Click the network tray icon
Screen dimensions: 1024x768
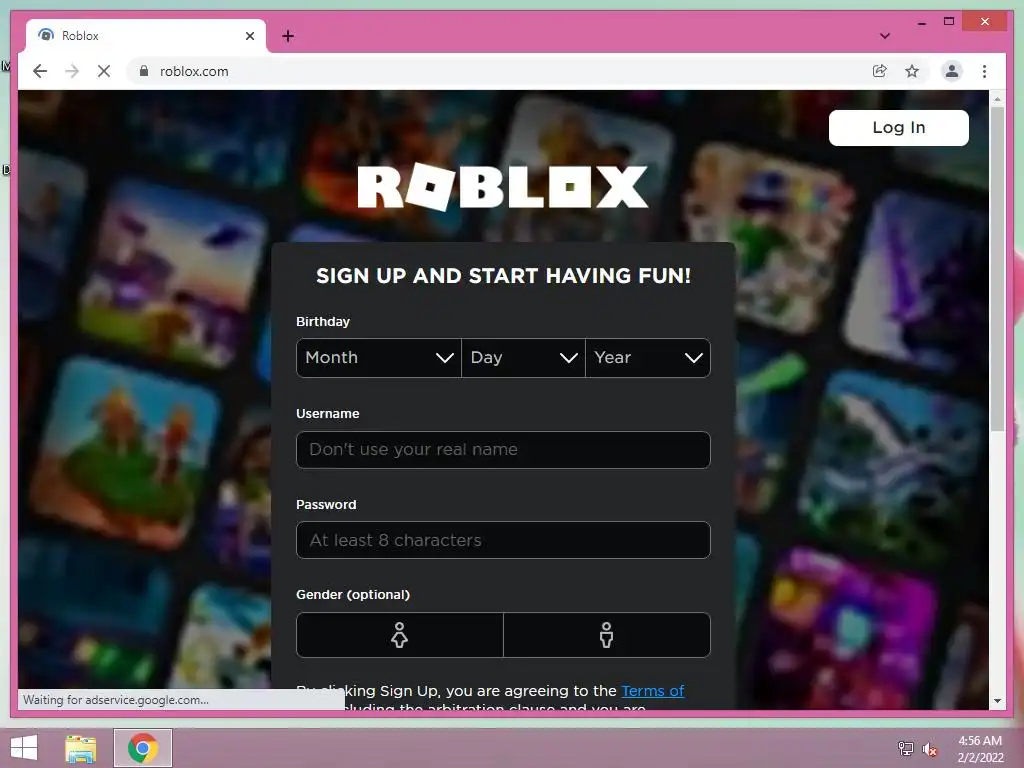point(906,749)
